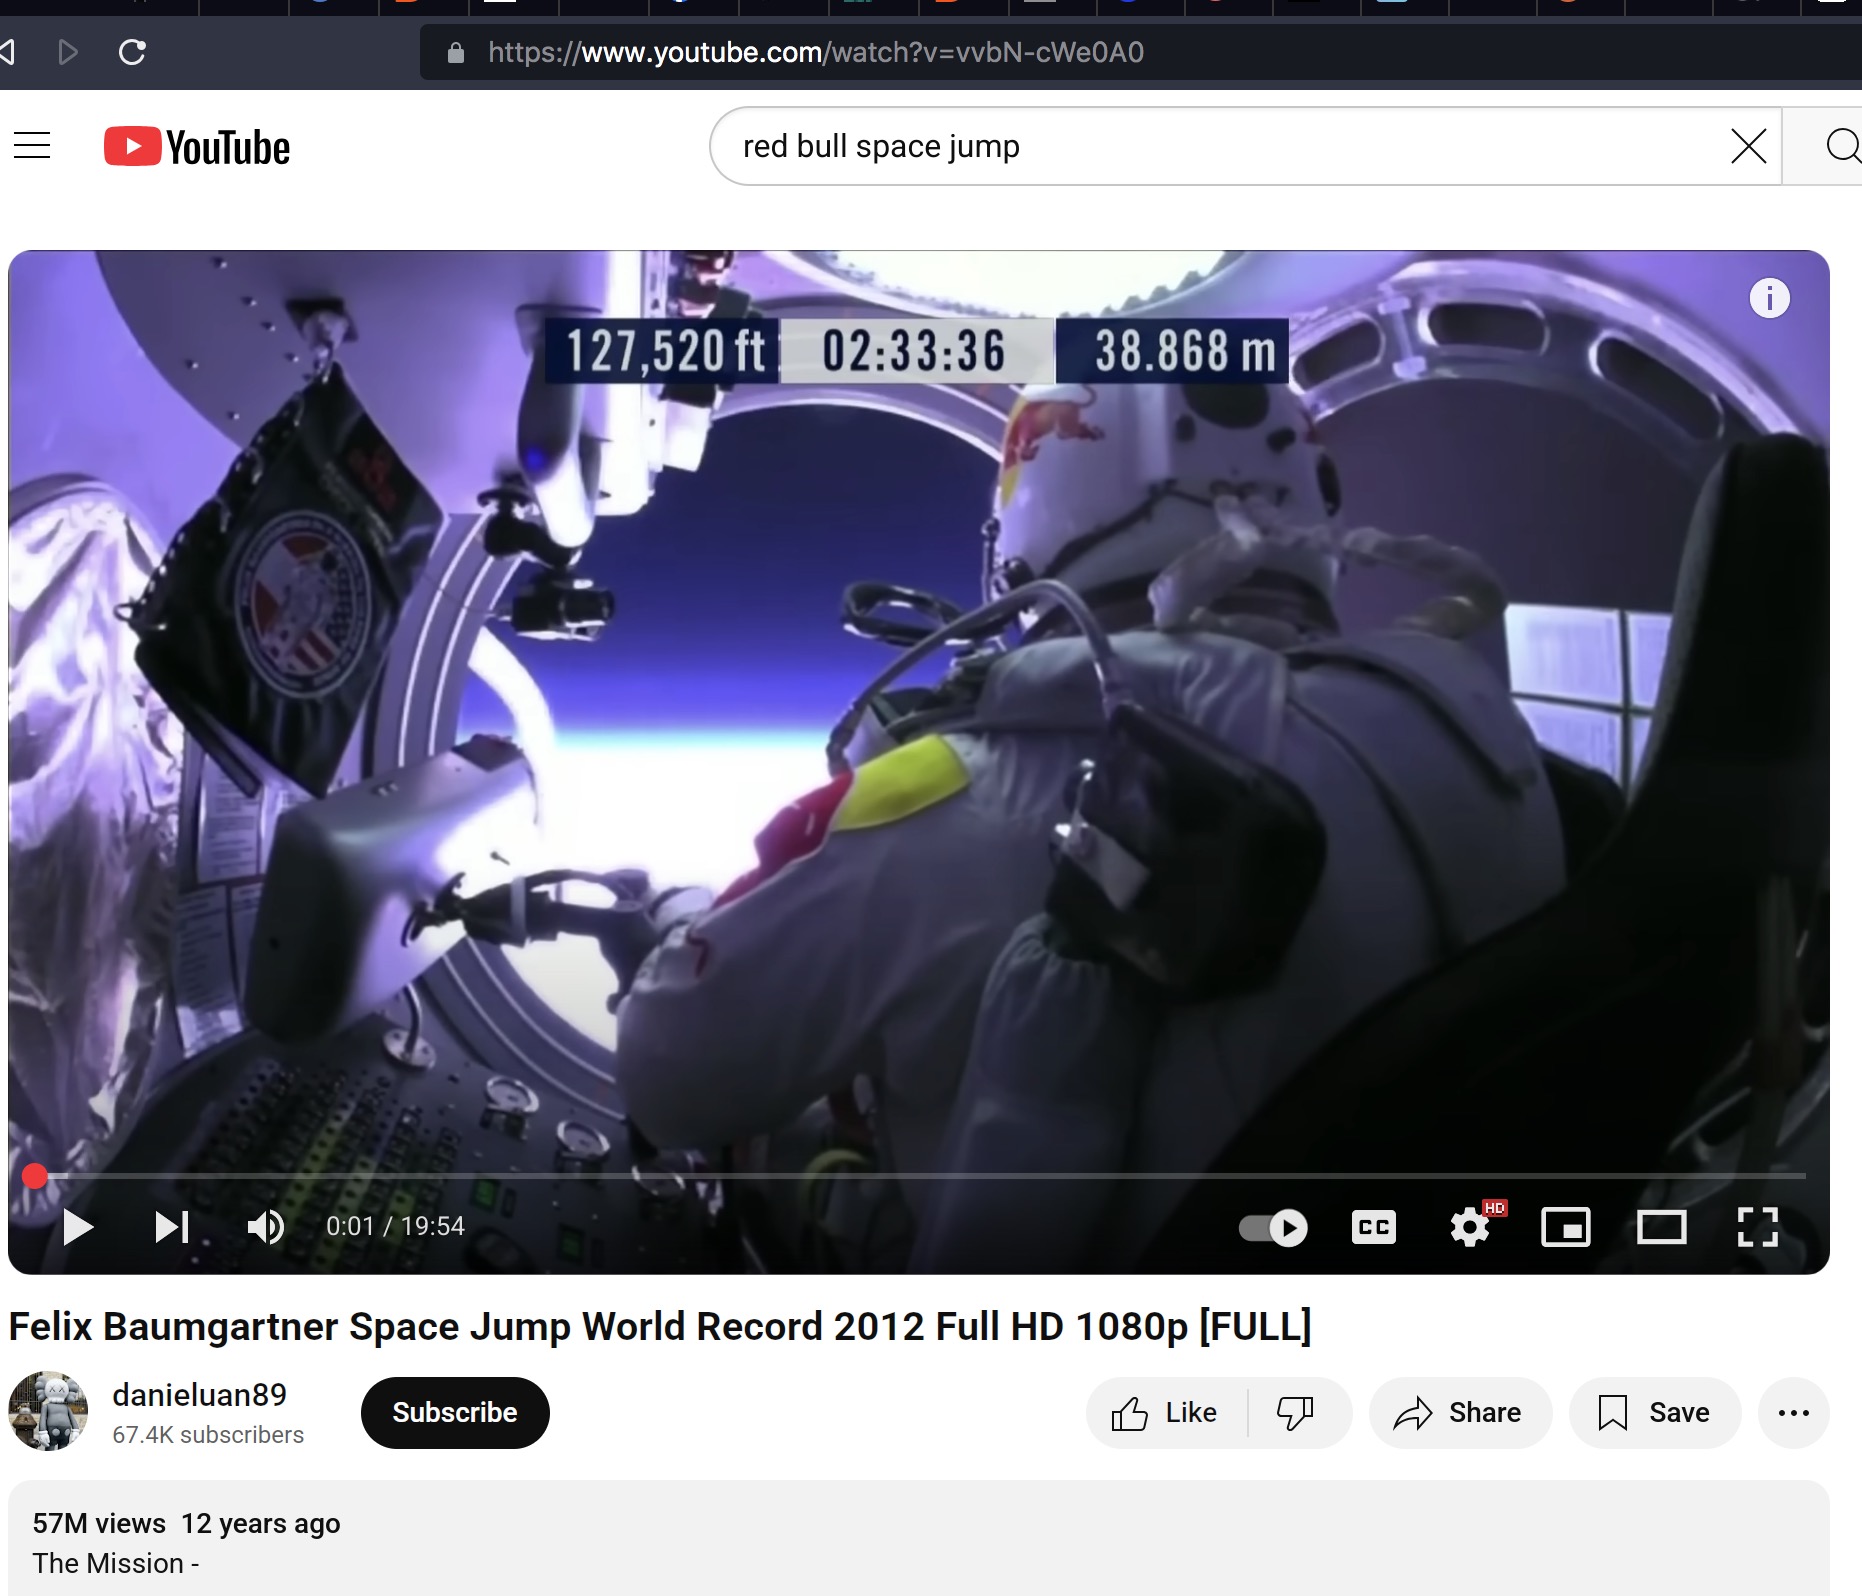Mute the video volume
Image resolution: width=1862 pixels, height=1596 pixels.
coord(265,1227)
